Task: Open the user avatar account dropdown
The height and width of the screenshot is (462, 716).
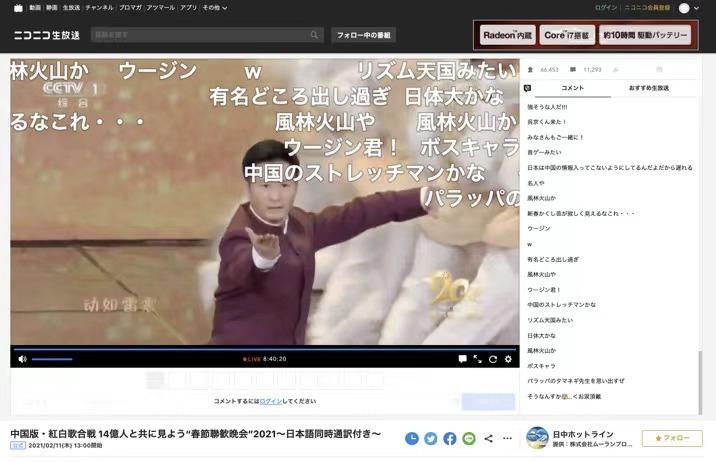Action: [x=689, y=8]
